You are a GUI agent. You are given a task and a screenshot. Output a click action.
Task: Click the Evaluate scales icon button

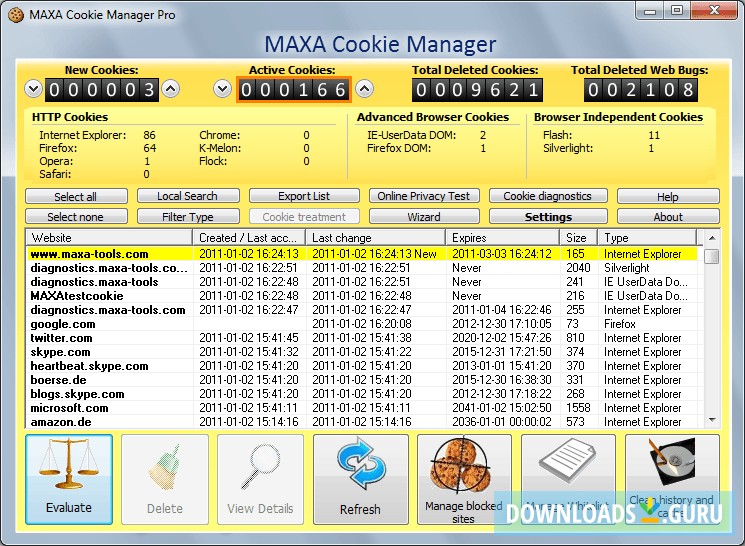tap(69, 479)
